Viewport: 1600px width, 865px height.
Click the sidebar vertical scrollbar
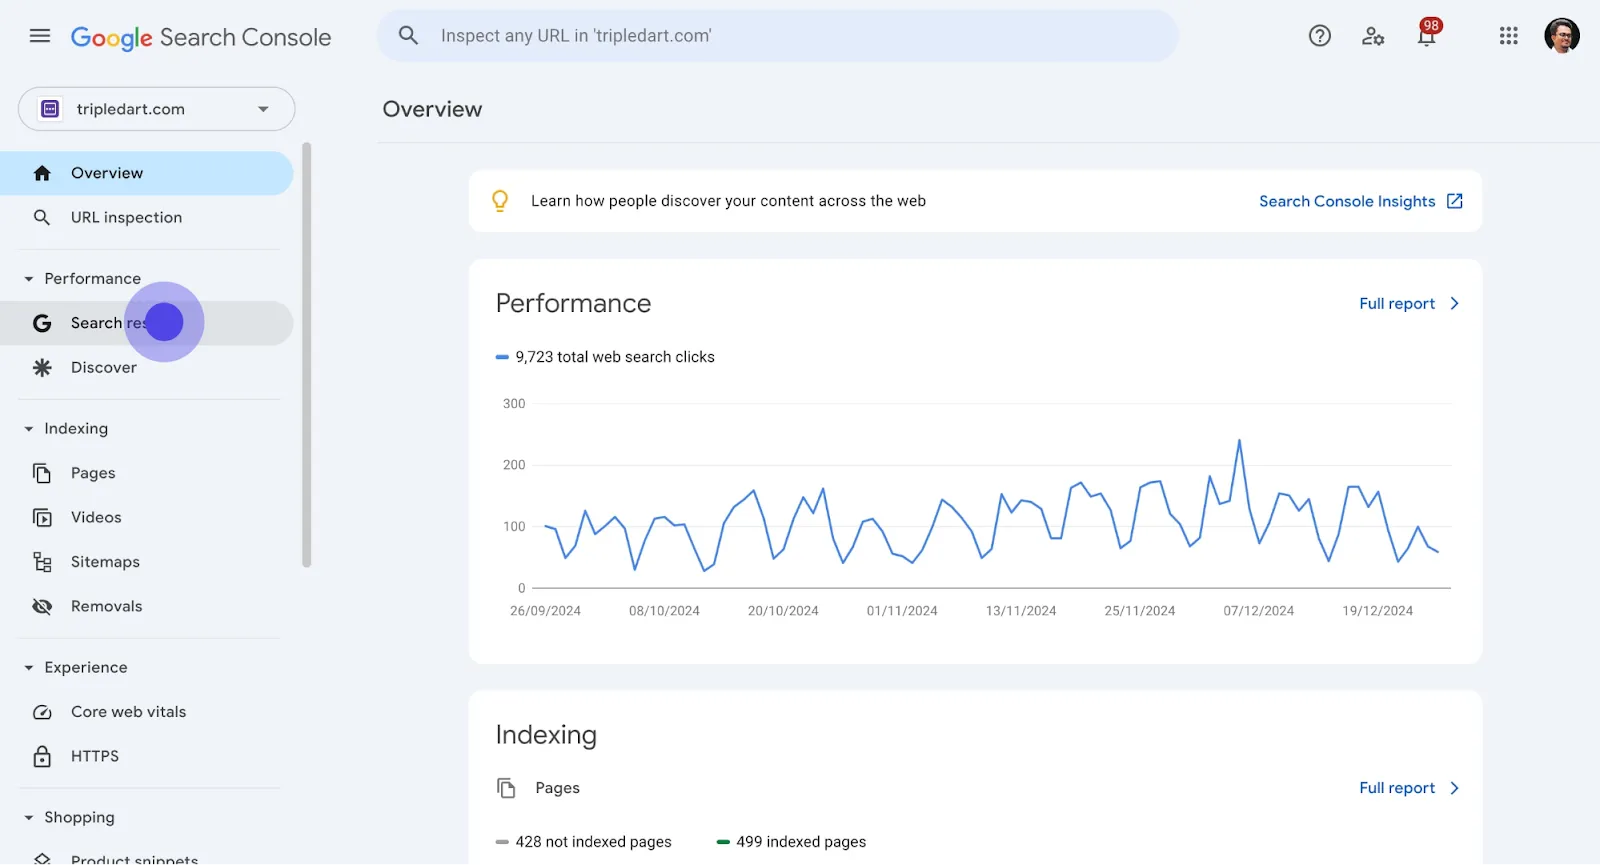pyautogui.click(x=307, y=355)
